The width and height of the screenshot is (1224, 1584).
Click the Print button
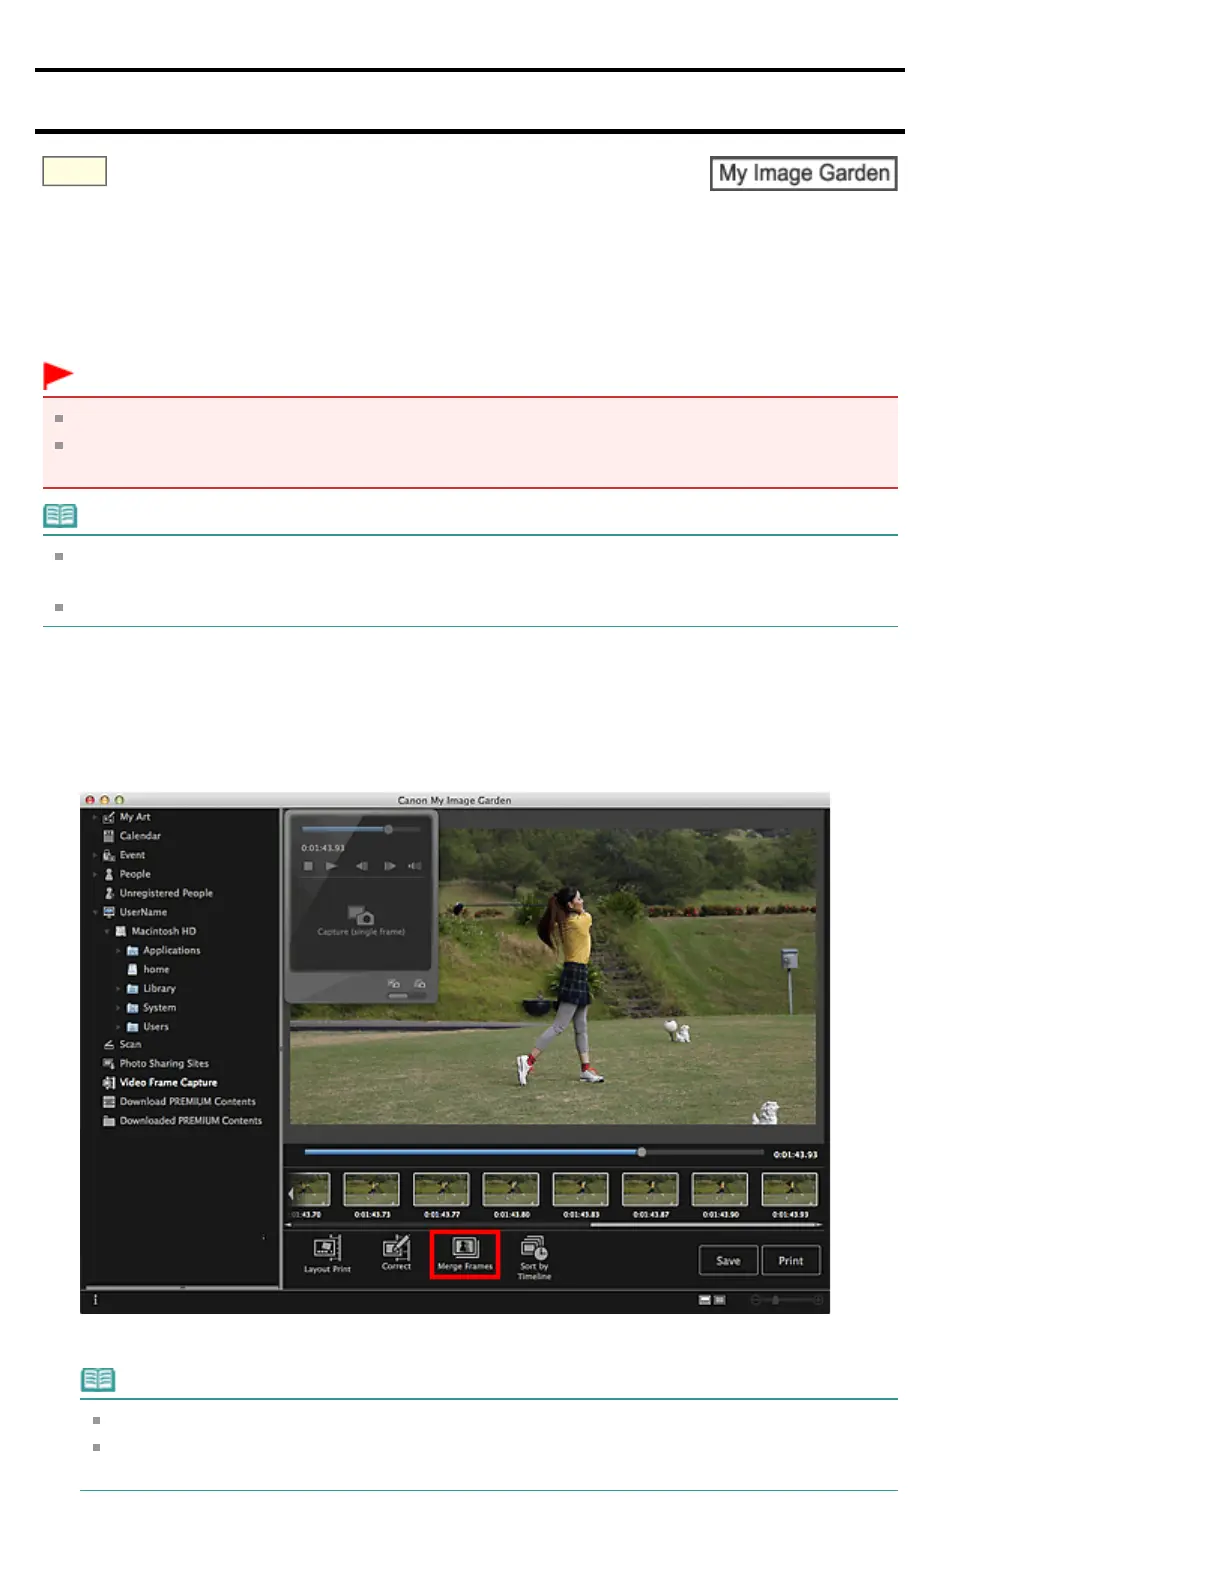click(x=791, y=1260)
